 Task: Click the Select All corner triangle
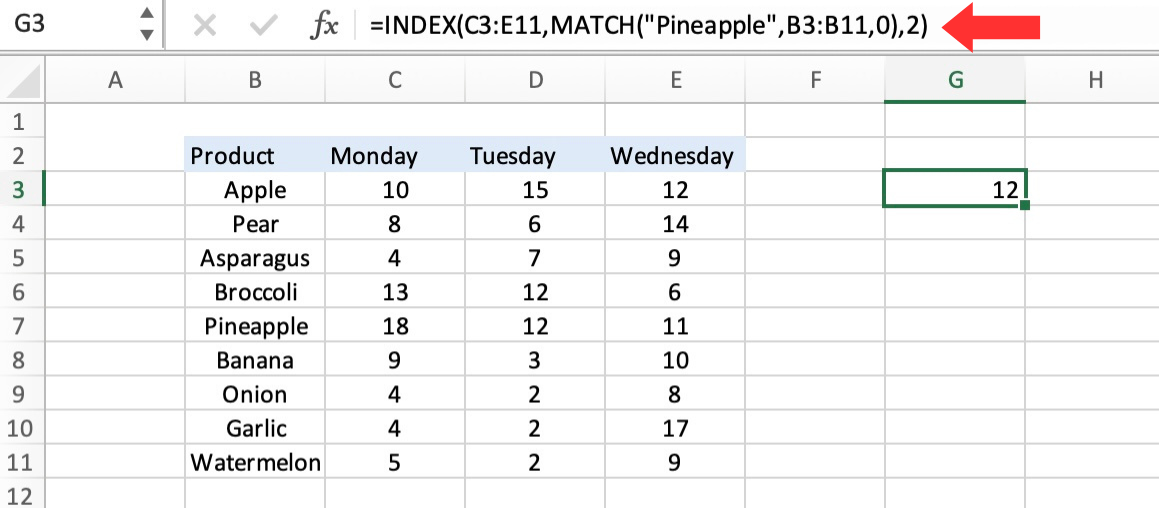coord(23,79)
